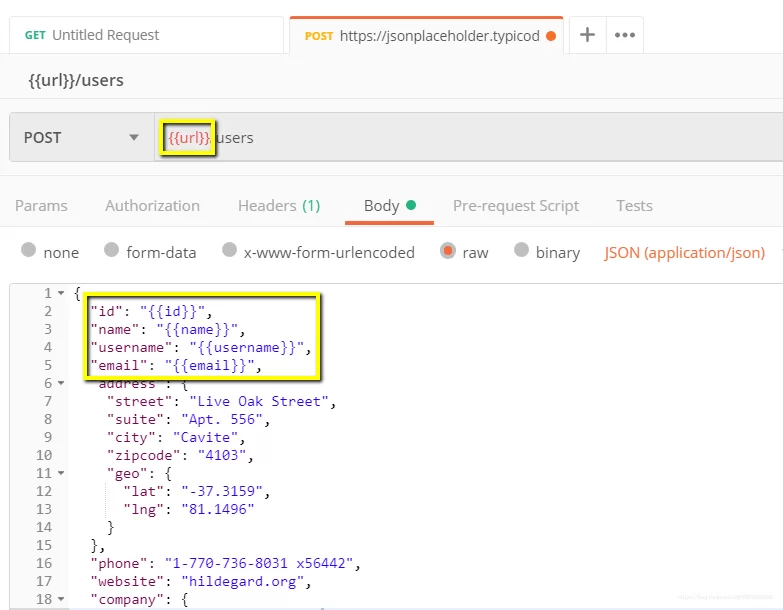Open the Tests tab
Screen dimensions: 783x610
click(x=634, y=206)
